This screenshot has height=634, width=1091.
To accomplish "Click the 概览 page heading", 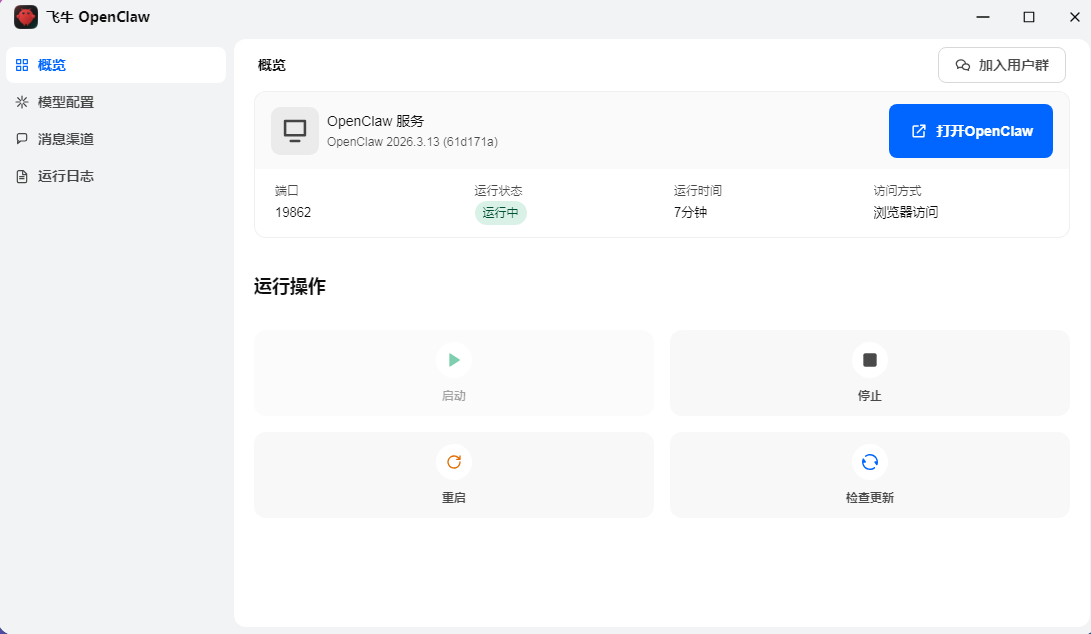I will coord(271,65).
